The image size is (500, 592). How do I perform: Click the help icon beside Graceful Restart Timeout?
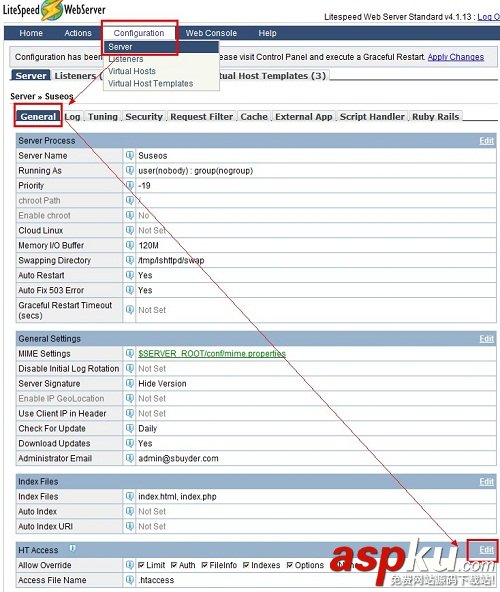click(130, 310)
